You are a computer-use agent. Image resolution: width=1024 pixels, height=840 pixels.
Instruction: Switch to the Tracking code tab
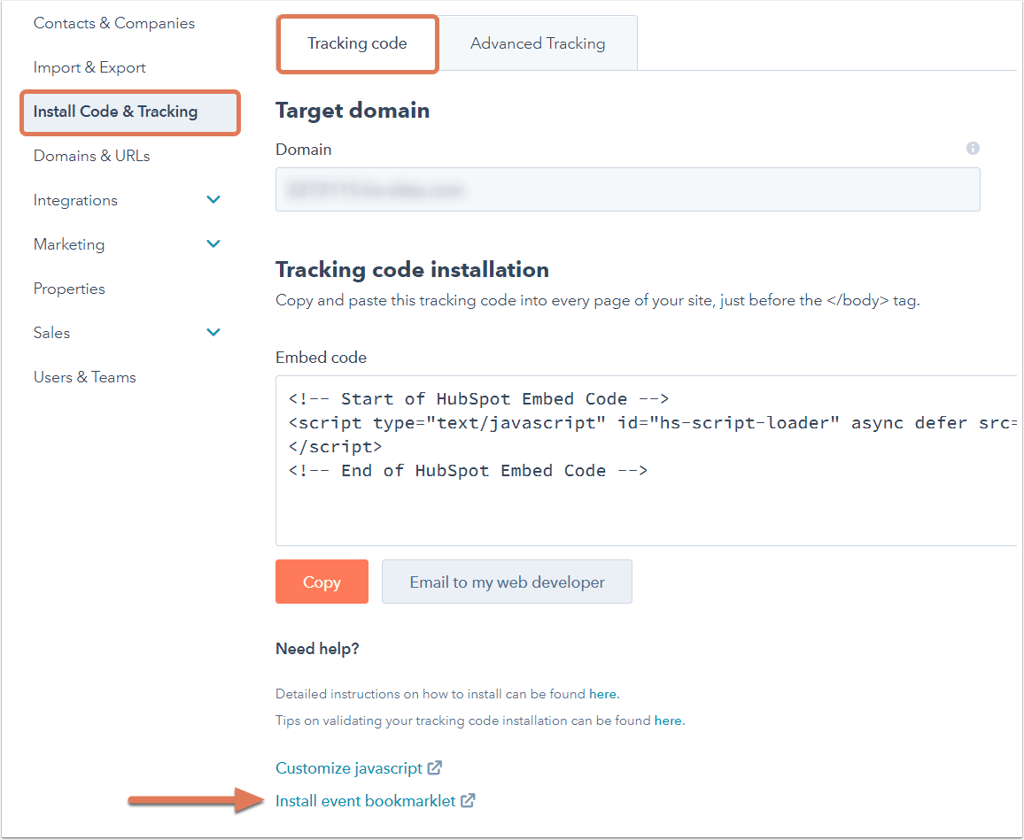[x=357, y=44]
